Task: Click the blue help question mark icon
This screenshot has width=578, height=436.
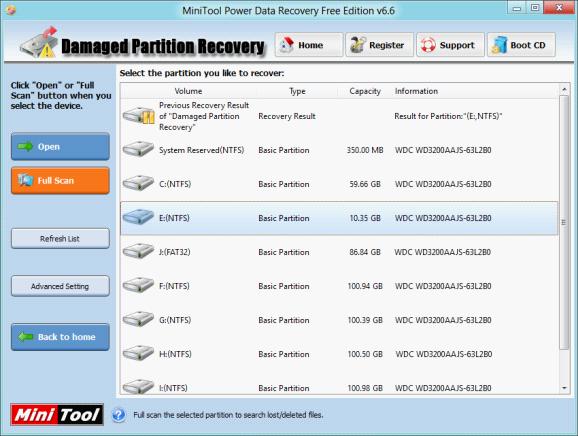Action: (118, 415)
